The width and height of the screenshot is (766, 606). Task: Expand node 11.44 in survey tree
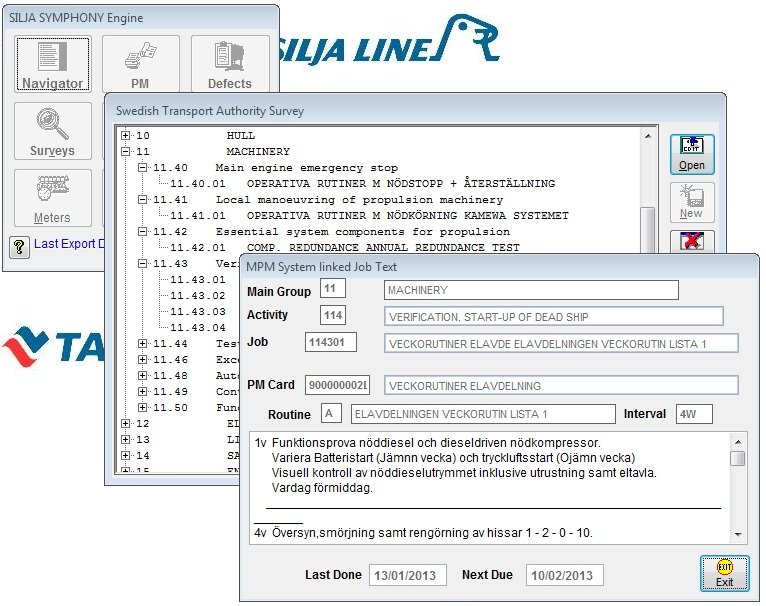143,344
